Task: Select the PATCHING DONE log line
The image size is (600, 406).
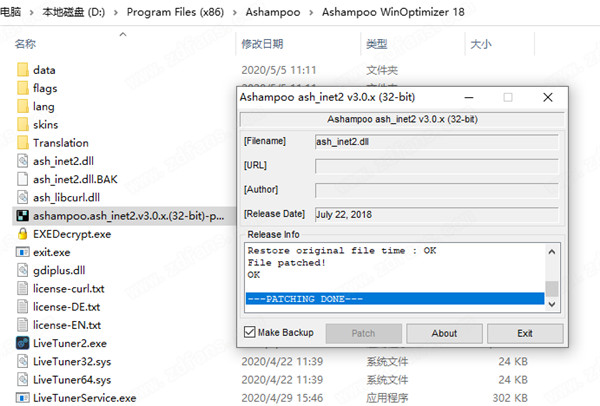Action: [395, 299]
